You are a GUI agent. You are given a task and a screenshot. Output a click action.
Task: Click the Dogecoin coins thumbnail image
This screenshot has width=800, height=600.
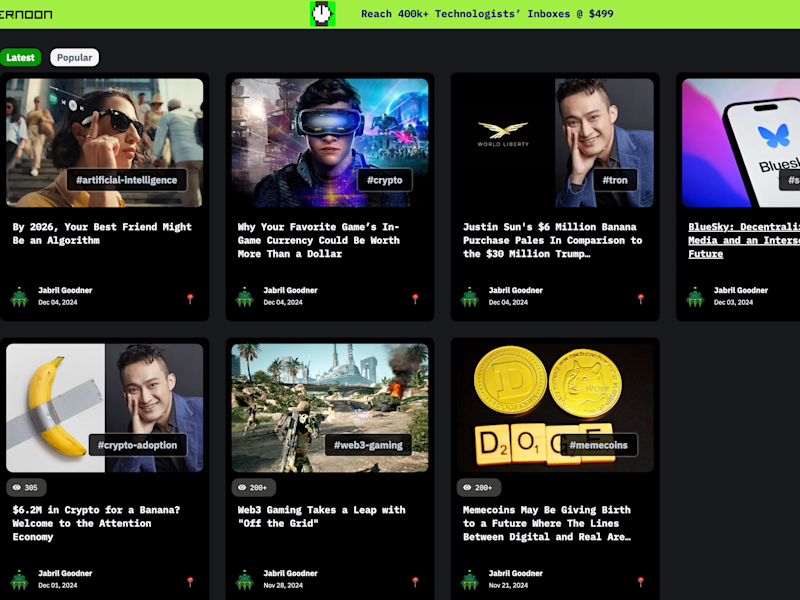tap(555, 407)
